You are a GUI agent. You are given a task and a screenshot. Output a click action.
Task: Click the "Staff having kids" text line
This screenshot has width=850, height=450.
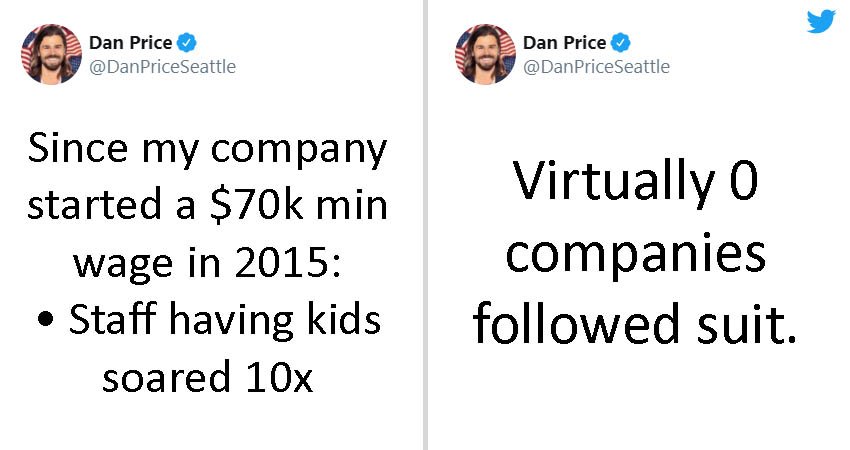point(223,319)
